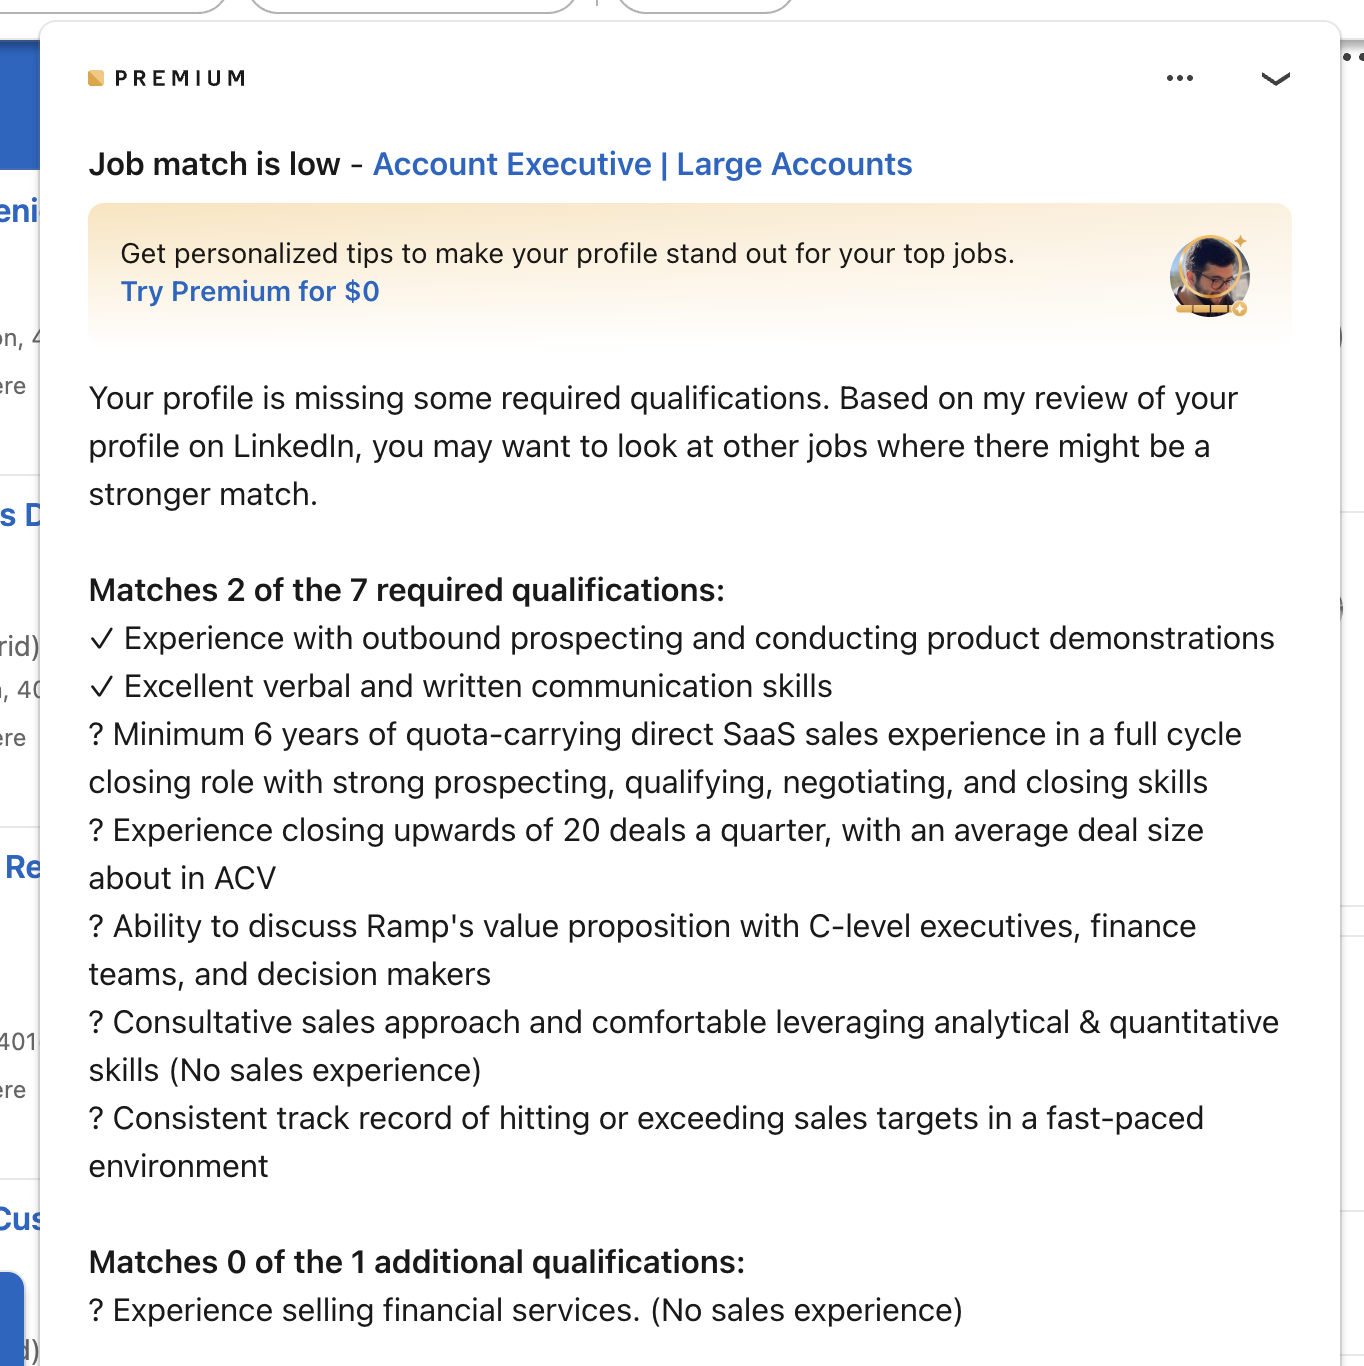The height and width of the screenshot is (1366, 1364).
Task: Click the question mark before Consistent track record
Action: [96, 1119]
